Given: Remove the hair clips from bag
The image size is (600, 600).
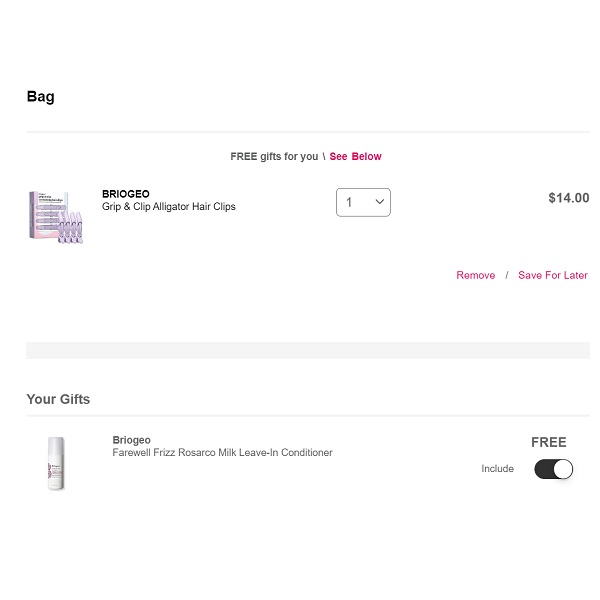Looking at the screenshot, I should pyautogui.click(x=475, y=275).
